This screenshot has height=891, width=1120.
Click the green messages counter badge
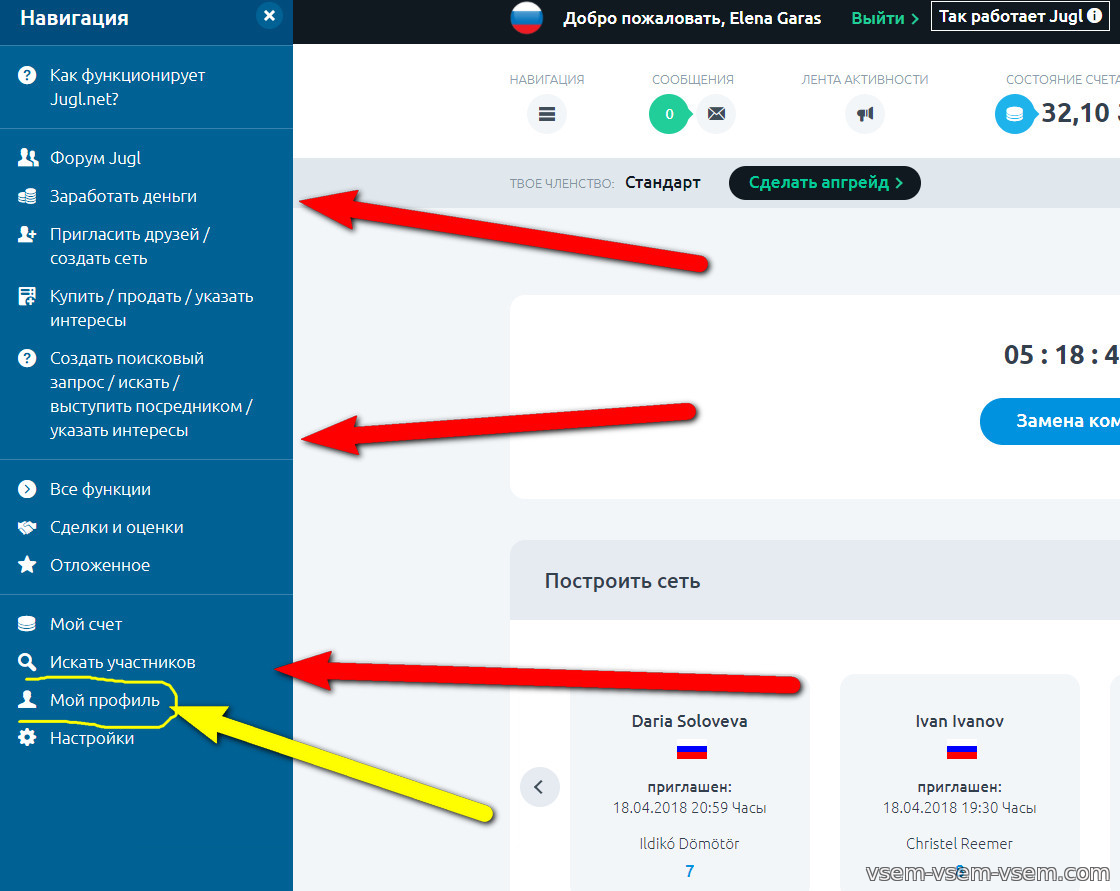coord(669,114)
